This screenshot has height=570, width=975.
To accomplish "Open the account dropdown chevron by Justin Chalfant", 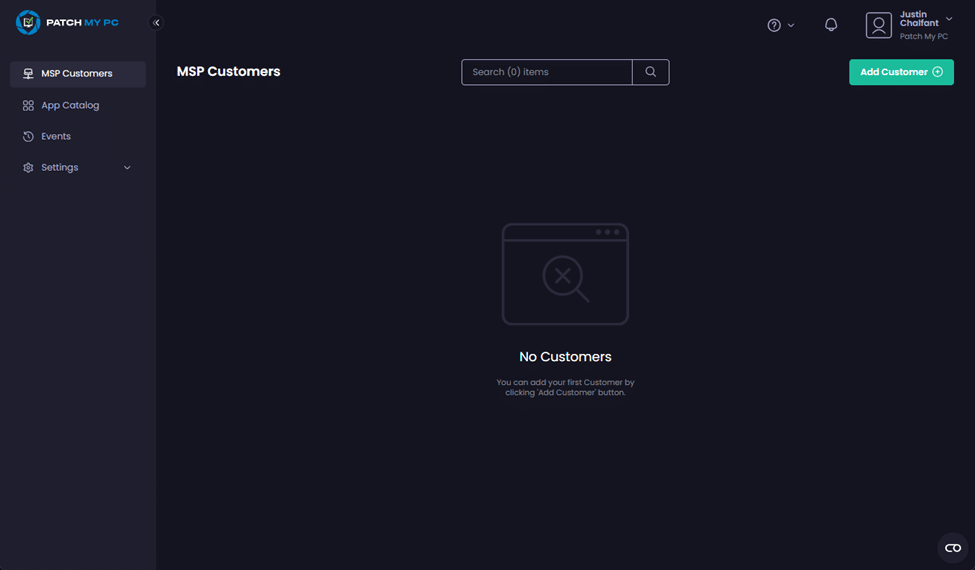I will pyautogui.click(x=949, y=19).
